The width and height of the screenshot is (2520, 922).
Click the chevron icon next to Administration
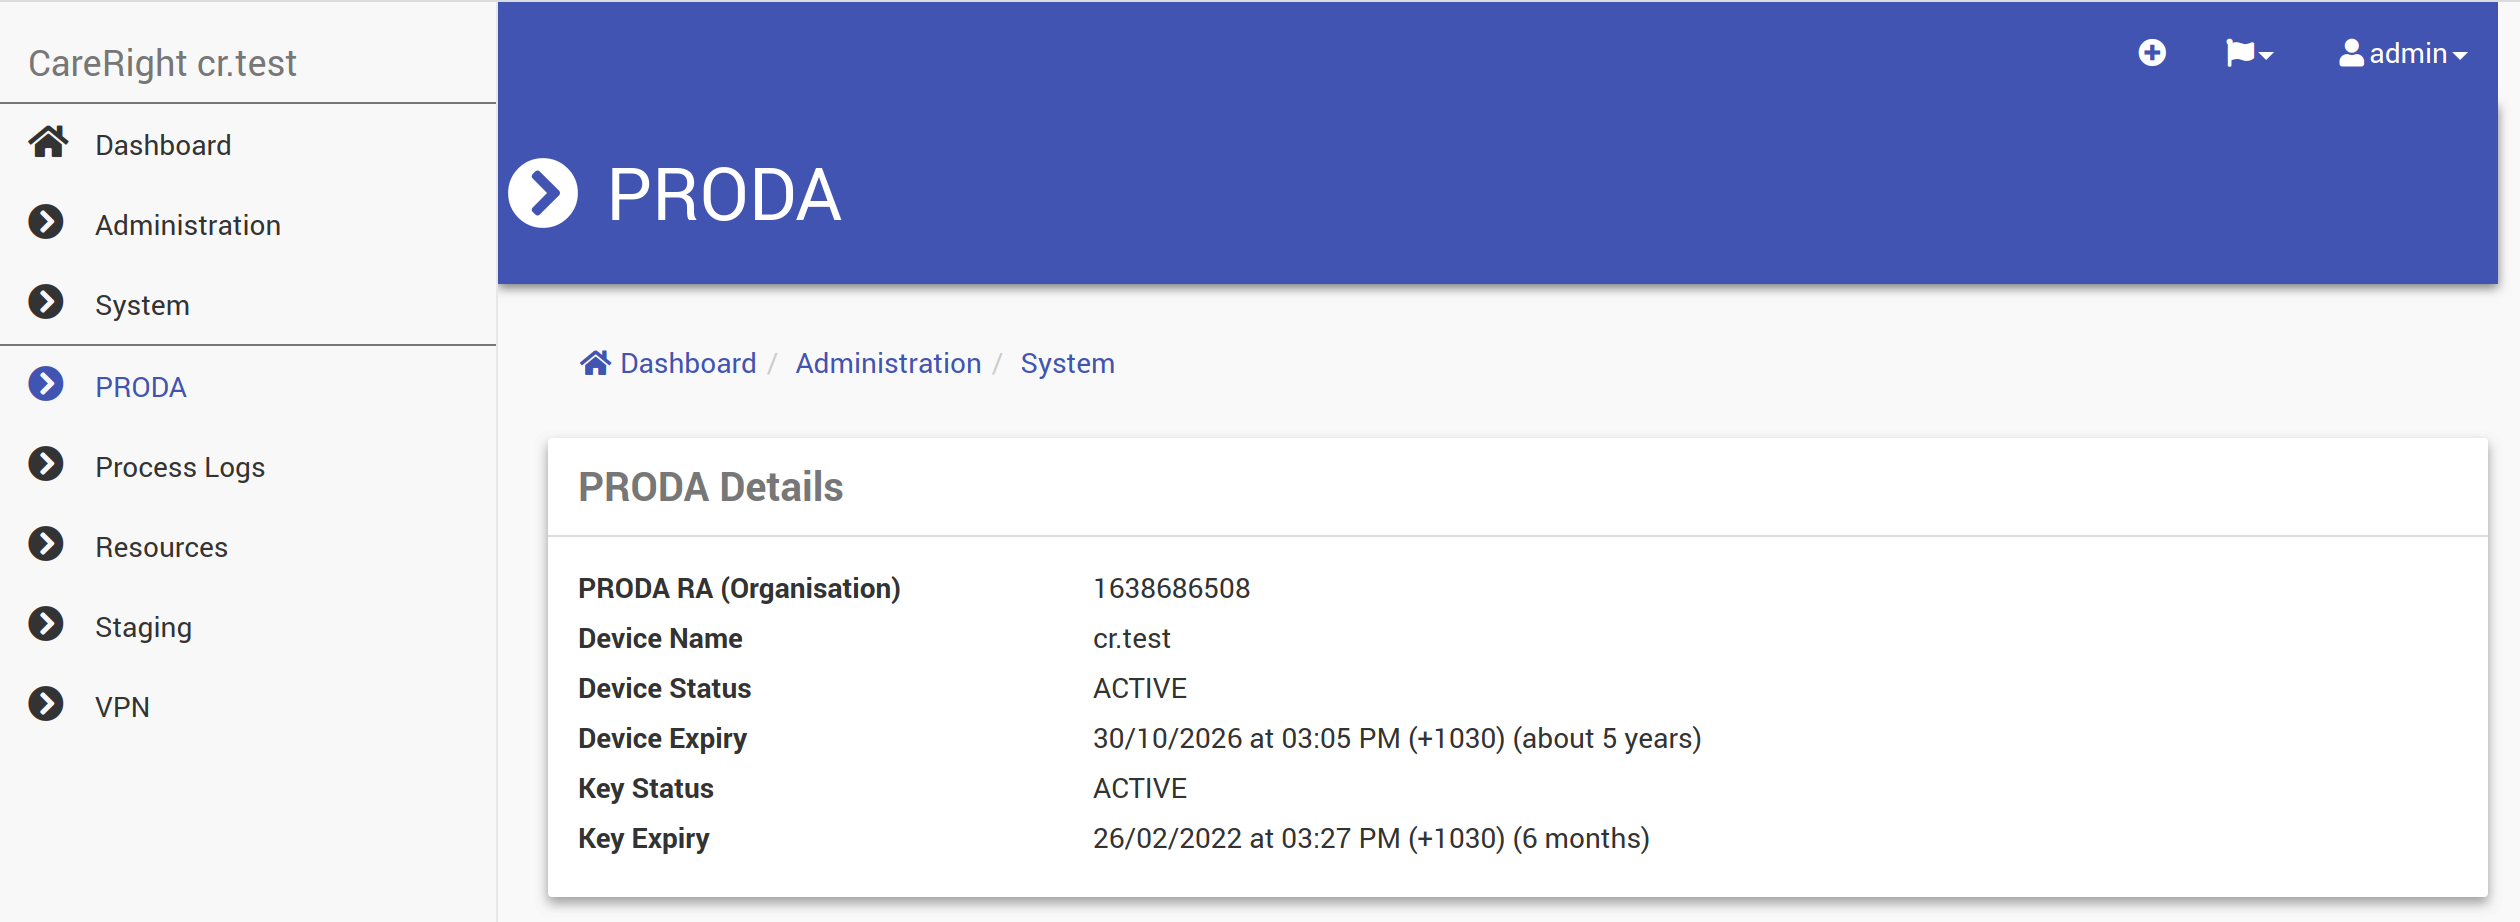tap(46, 223)
